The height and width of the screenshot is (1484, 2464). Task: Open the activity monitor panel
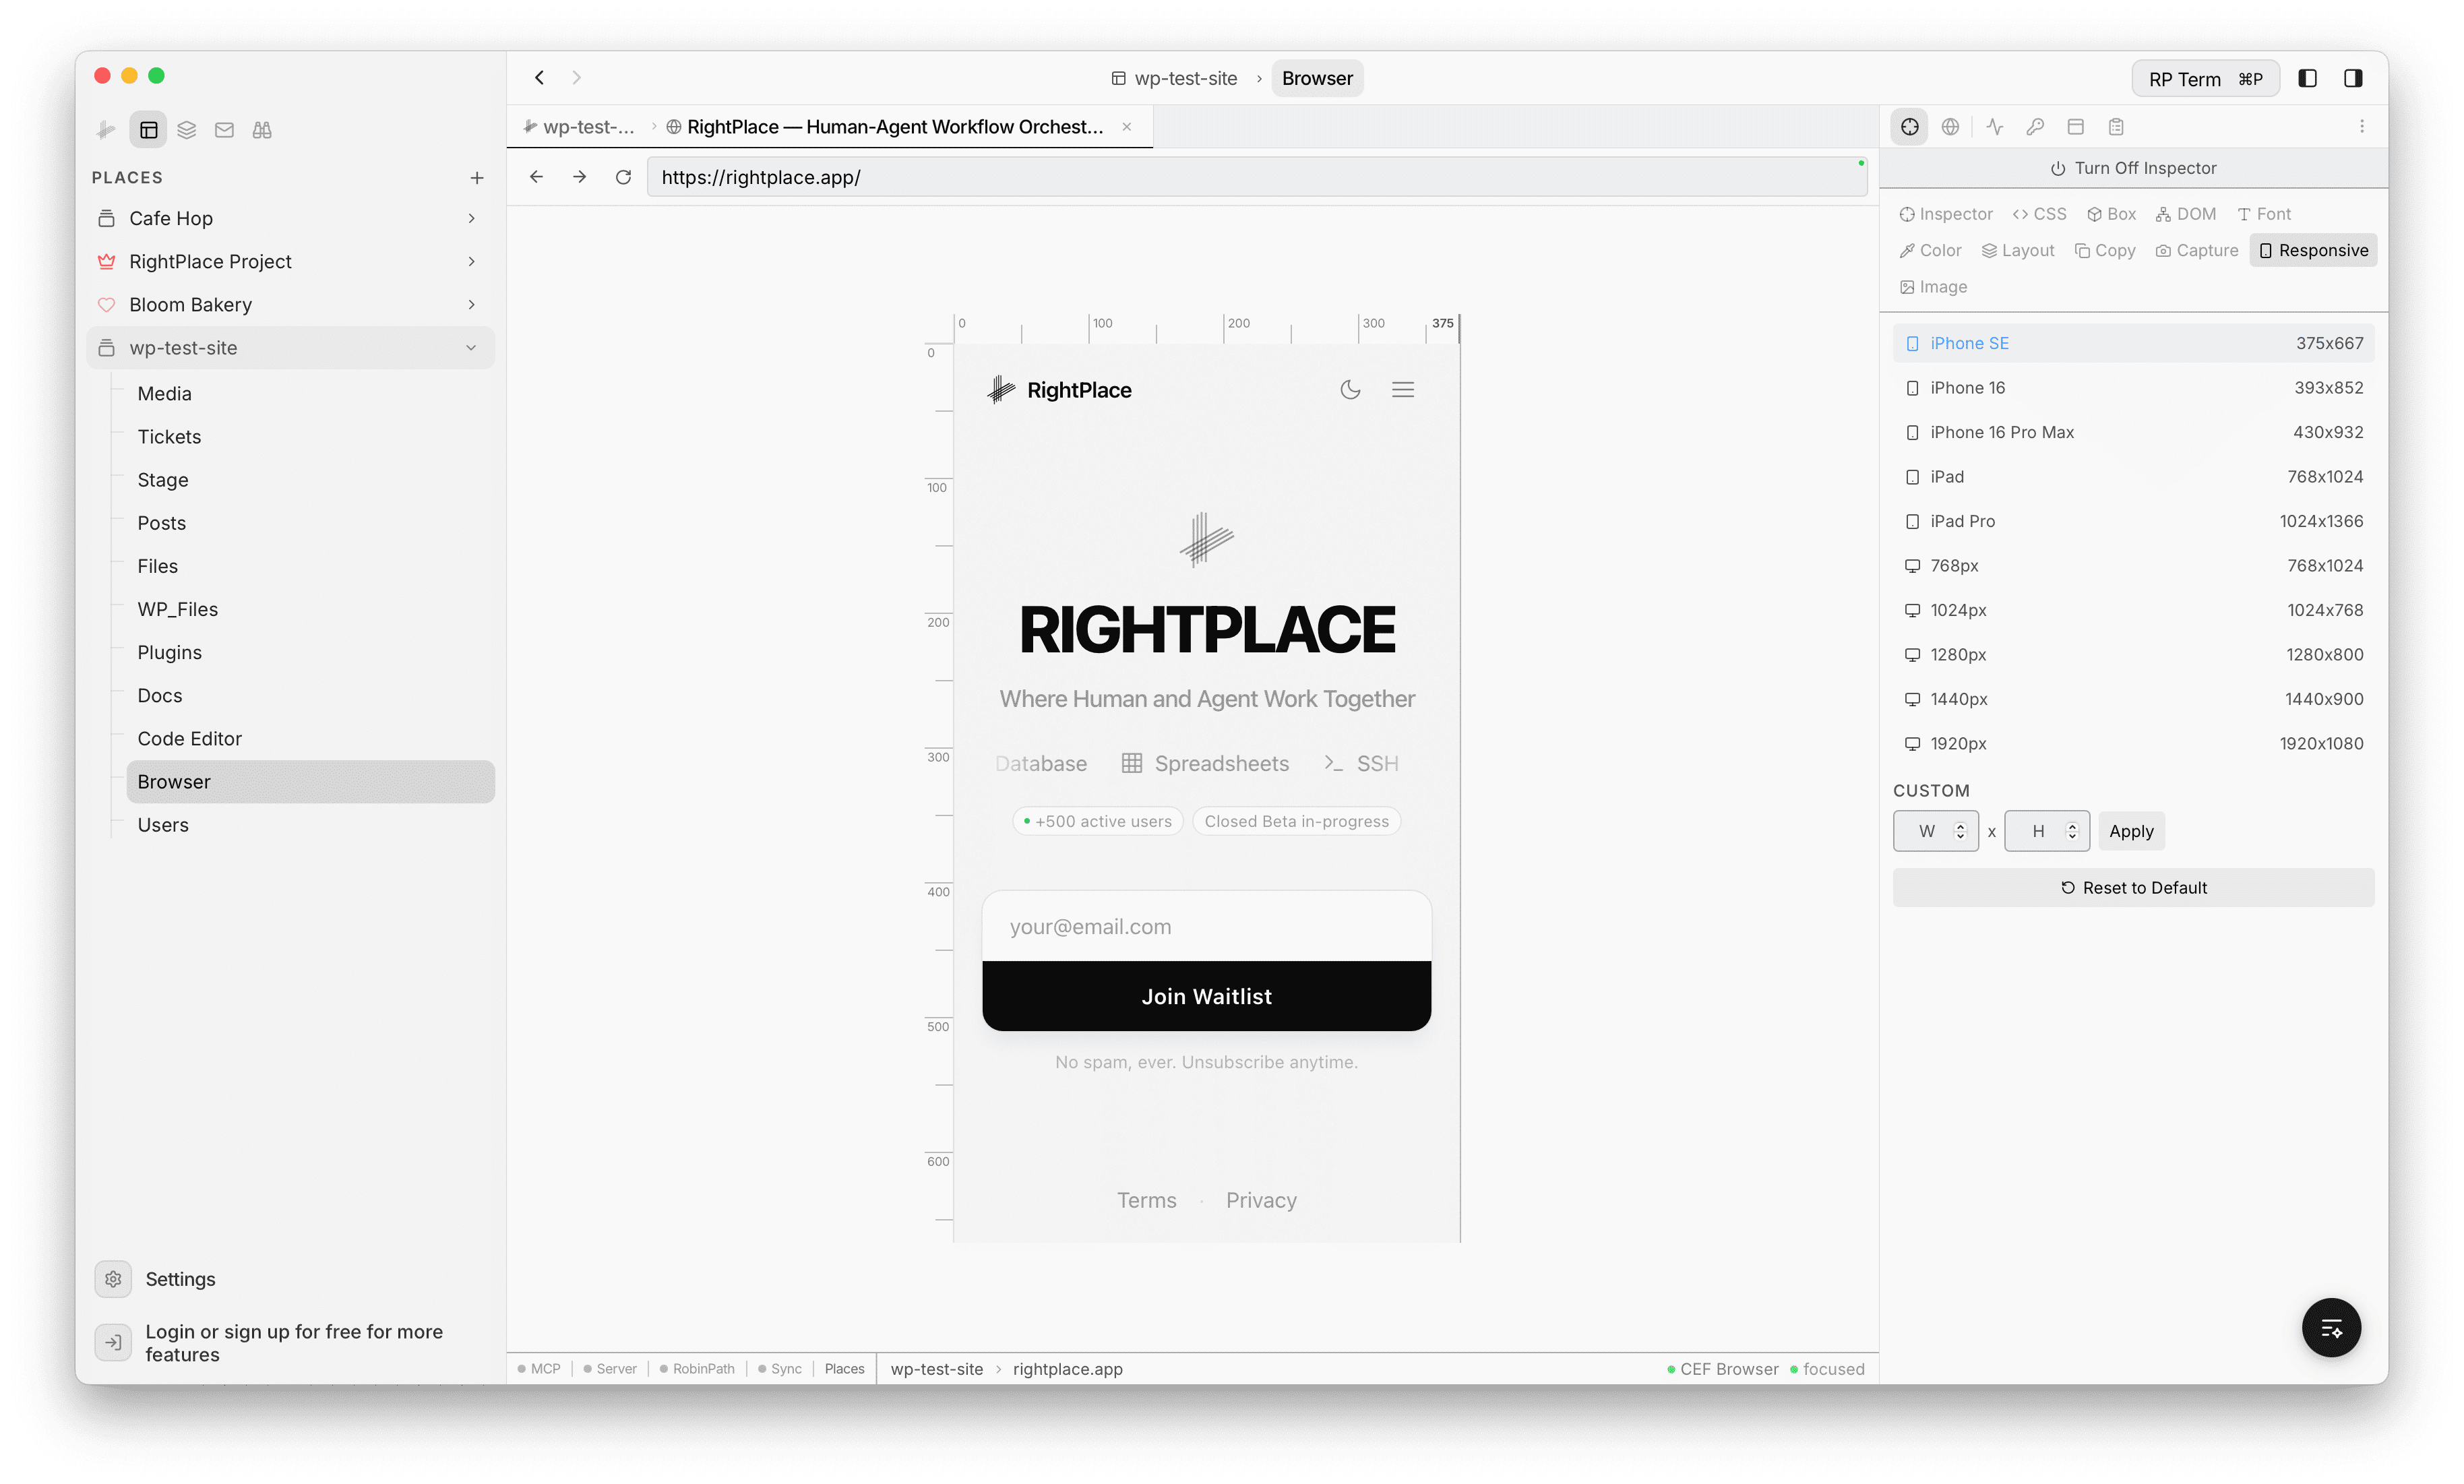1994,126
